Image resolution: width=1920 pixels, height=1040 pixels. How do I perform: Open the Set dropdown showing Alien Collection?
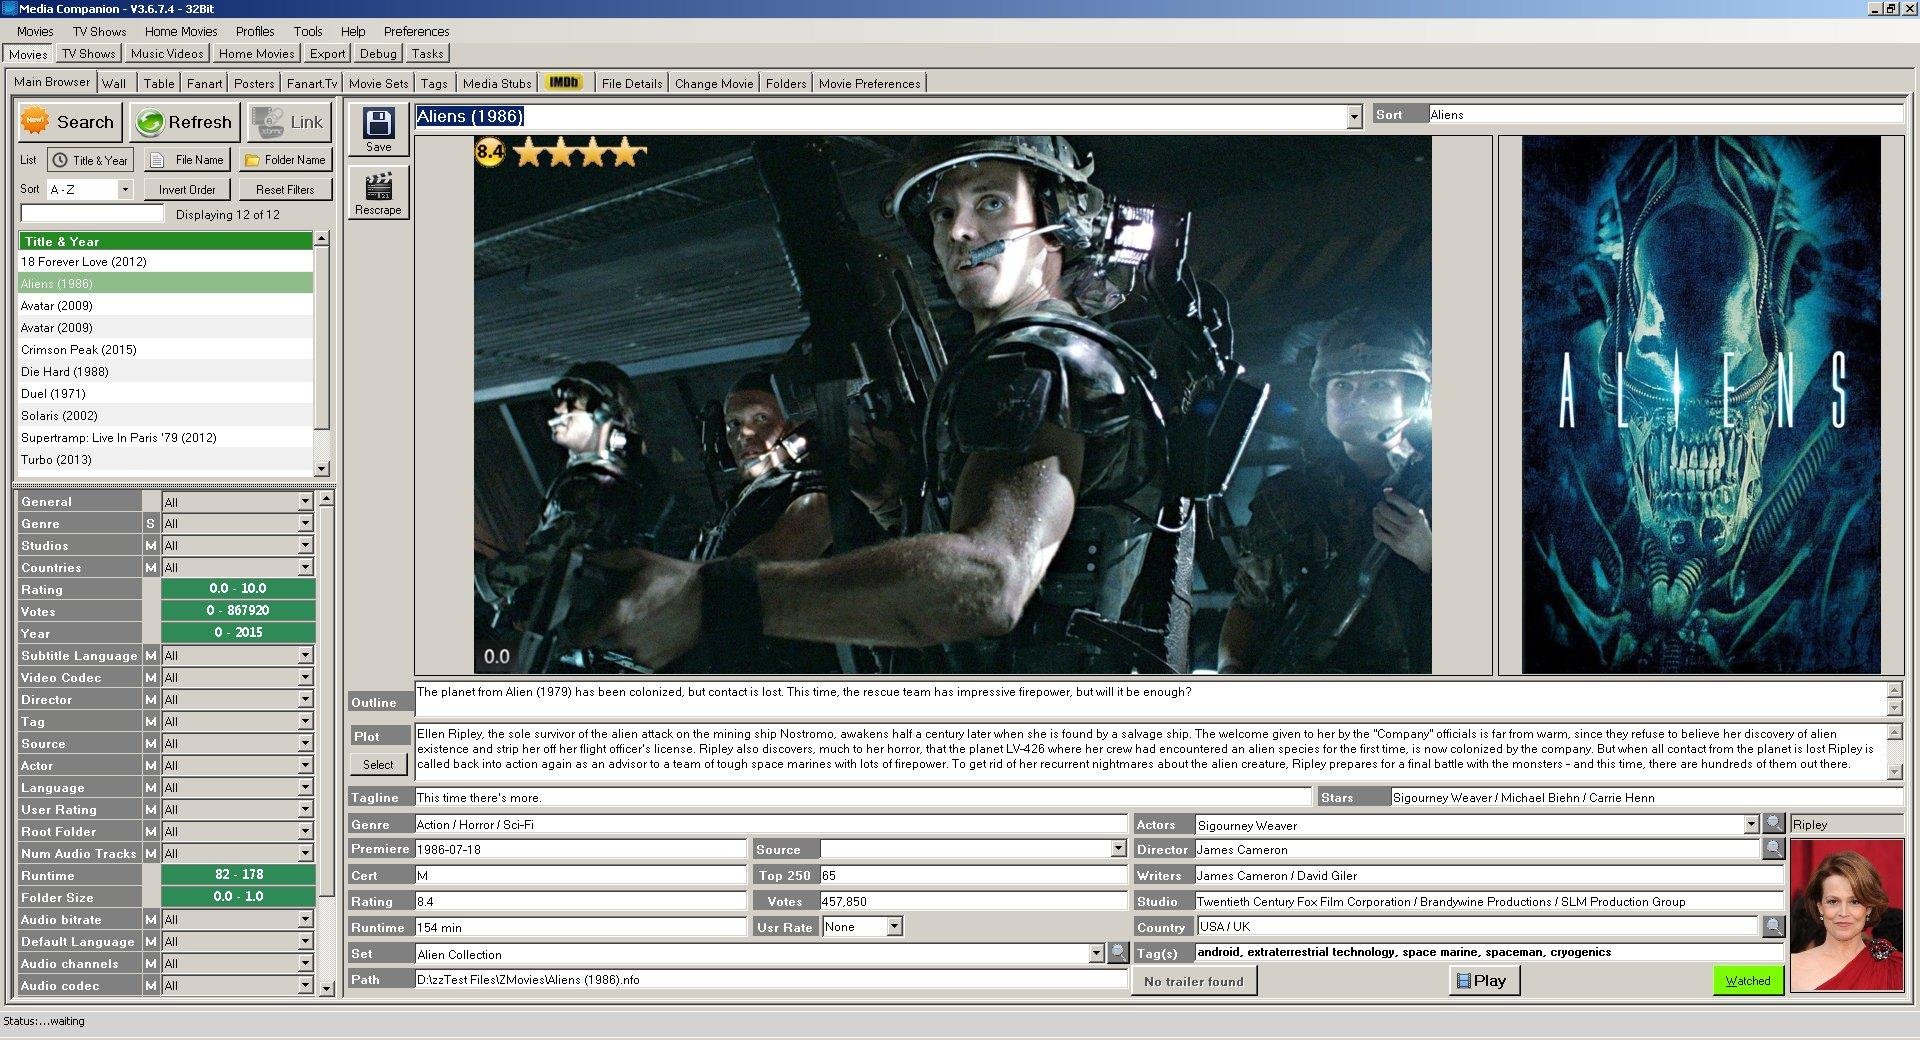click(1096, 954)
